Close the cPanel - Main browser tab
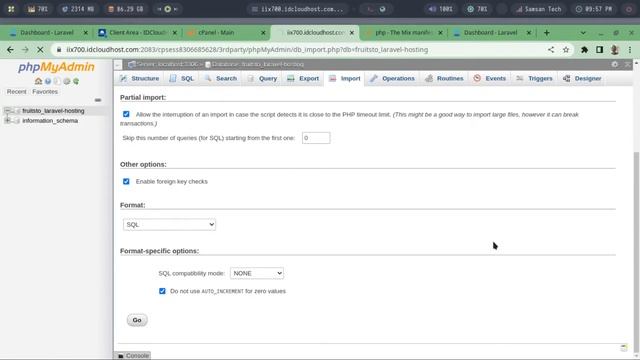The image size is (640, 360). pyautogui.click(x=263, y=33)
